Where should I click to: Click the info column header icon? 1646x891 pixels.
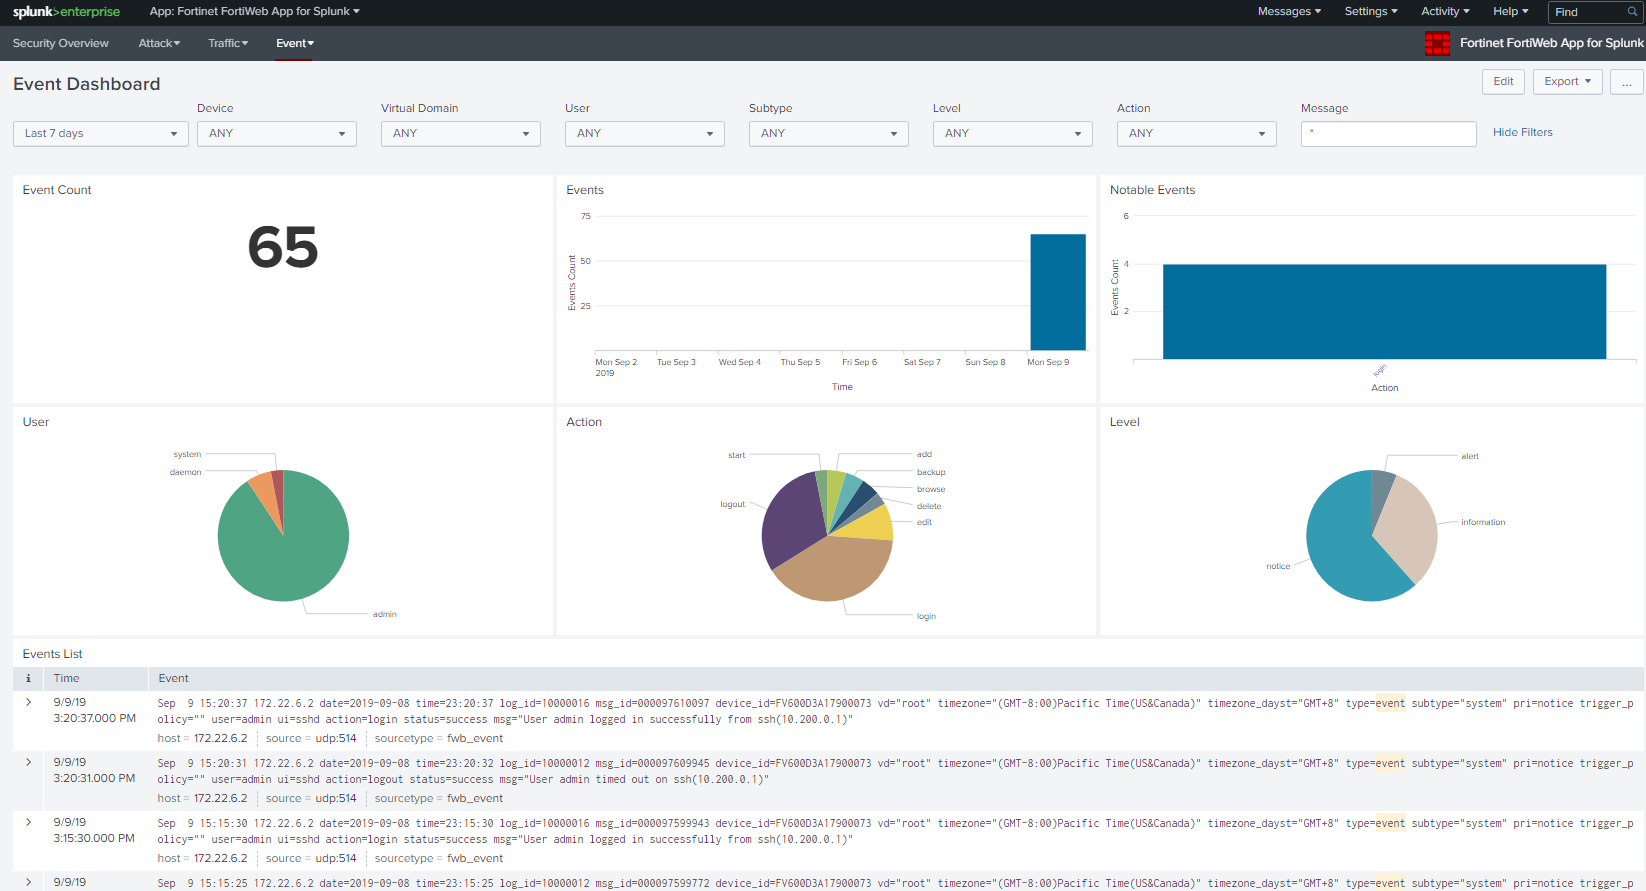click(28, 678)
